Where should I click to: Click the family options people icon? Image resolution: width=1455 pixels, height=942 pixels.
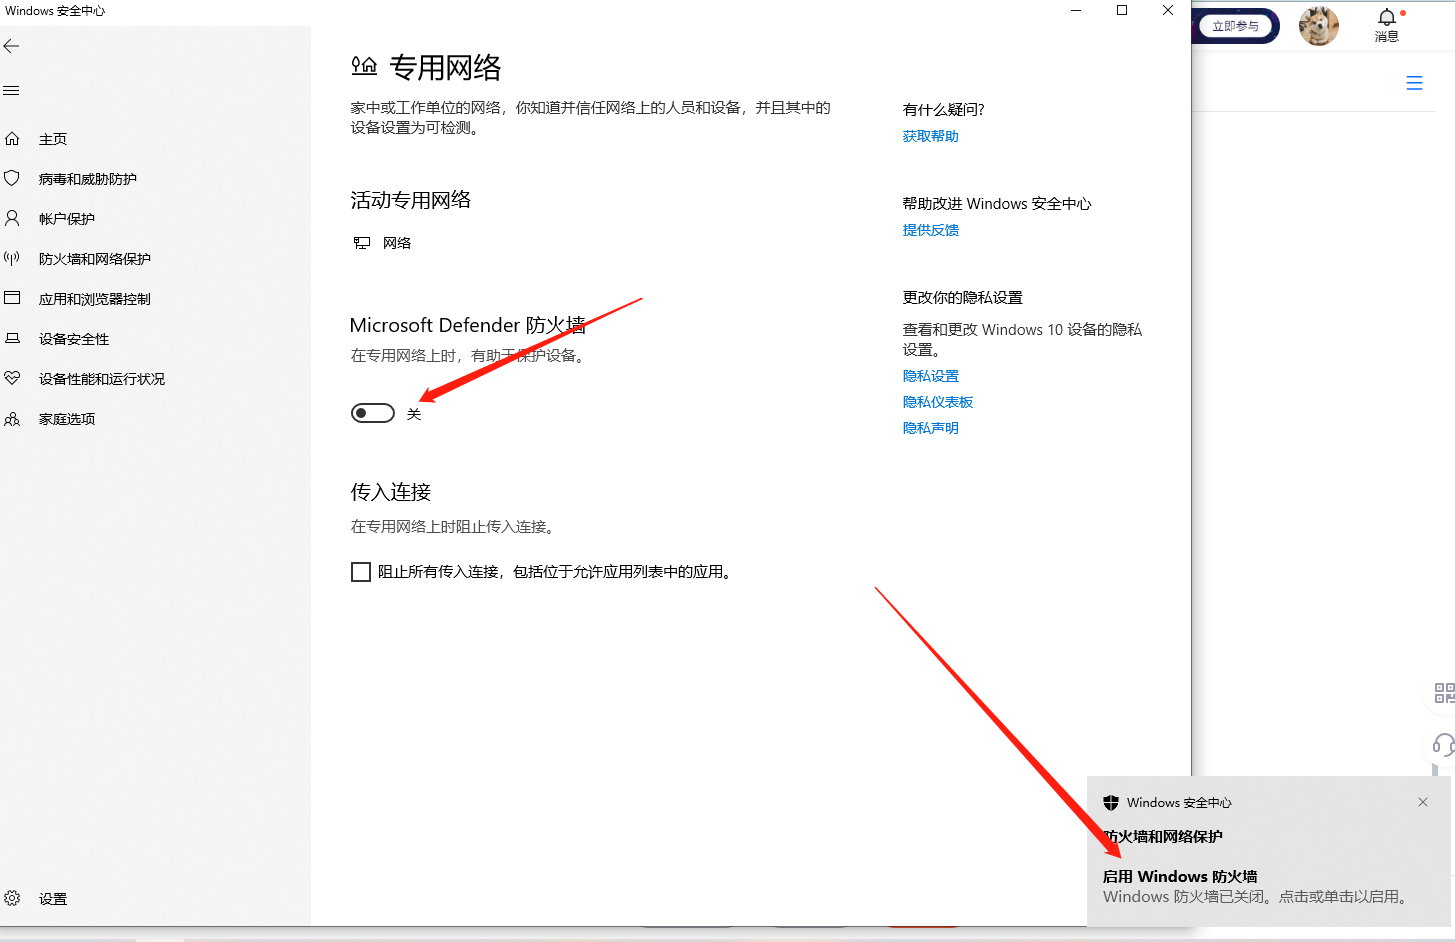point(12,419)
